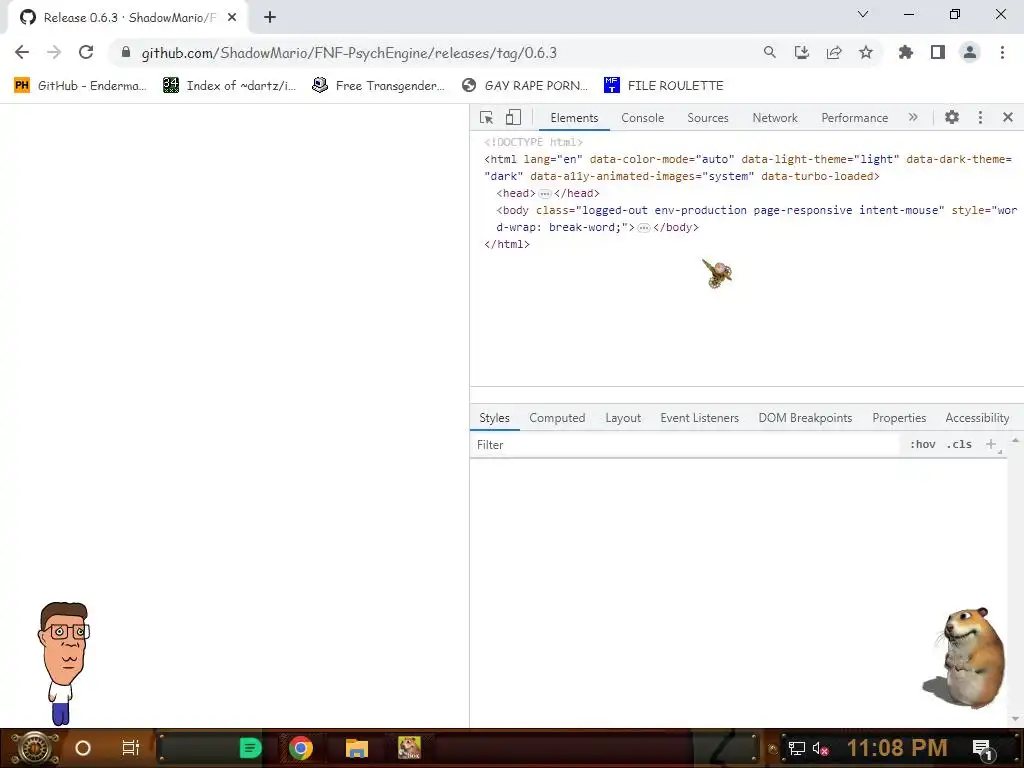Image resolution: width=1024 pixels, height=768 pixels.
Task: Toggle the browser side panel
Action: coord(938,52)
